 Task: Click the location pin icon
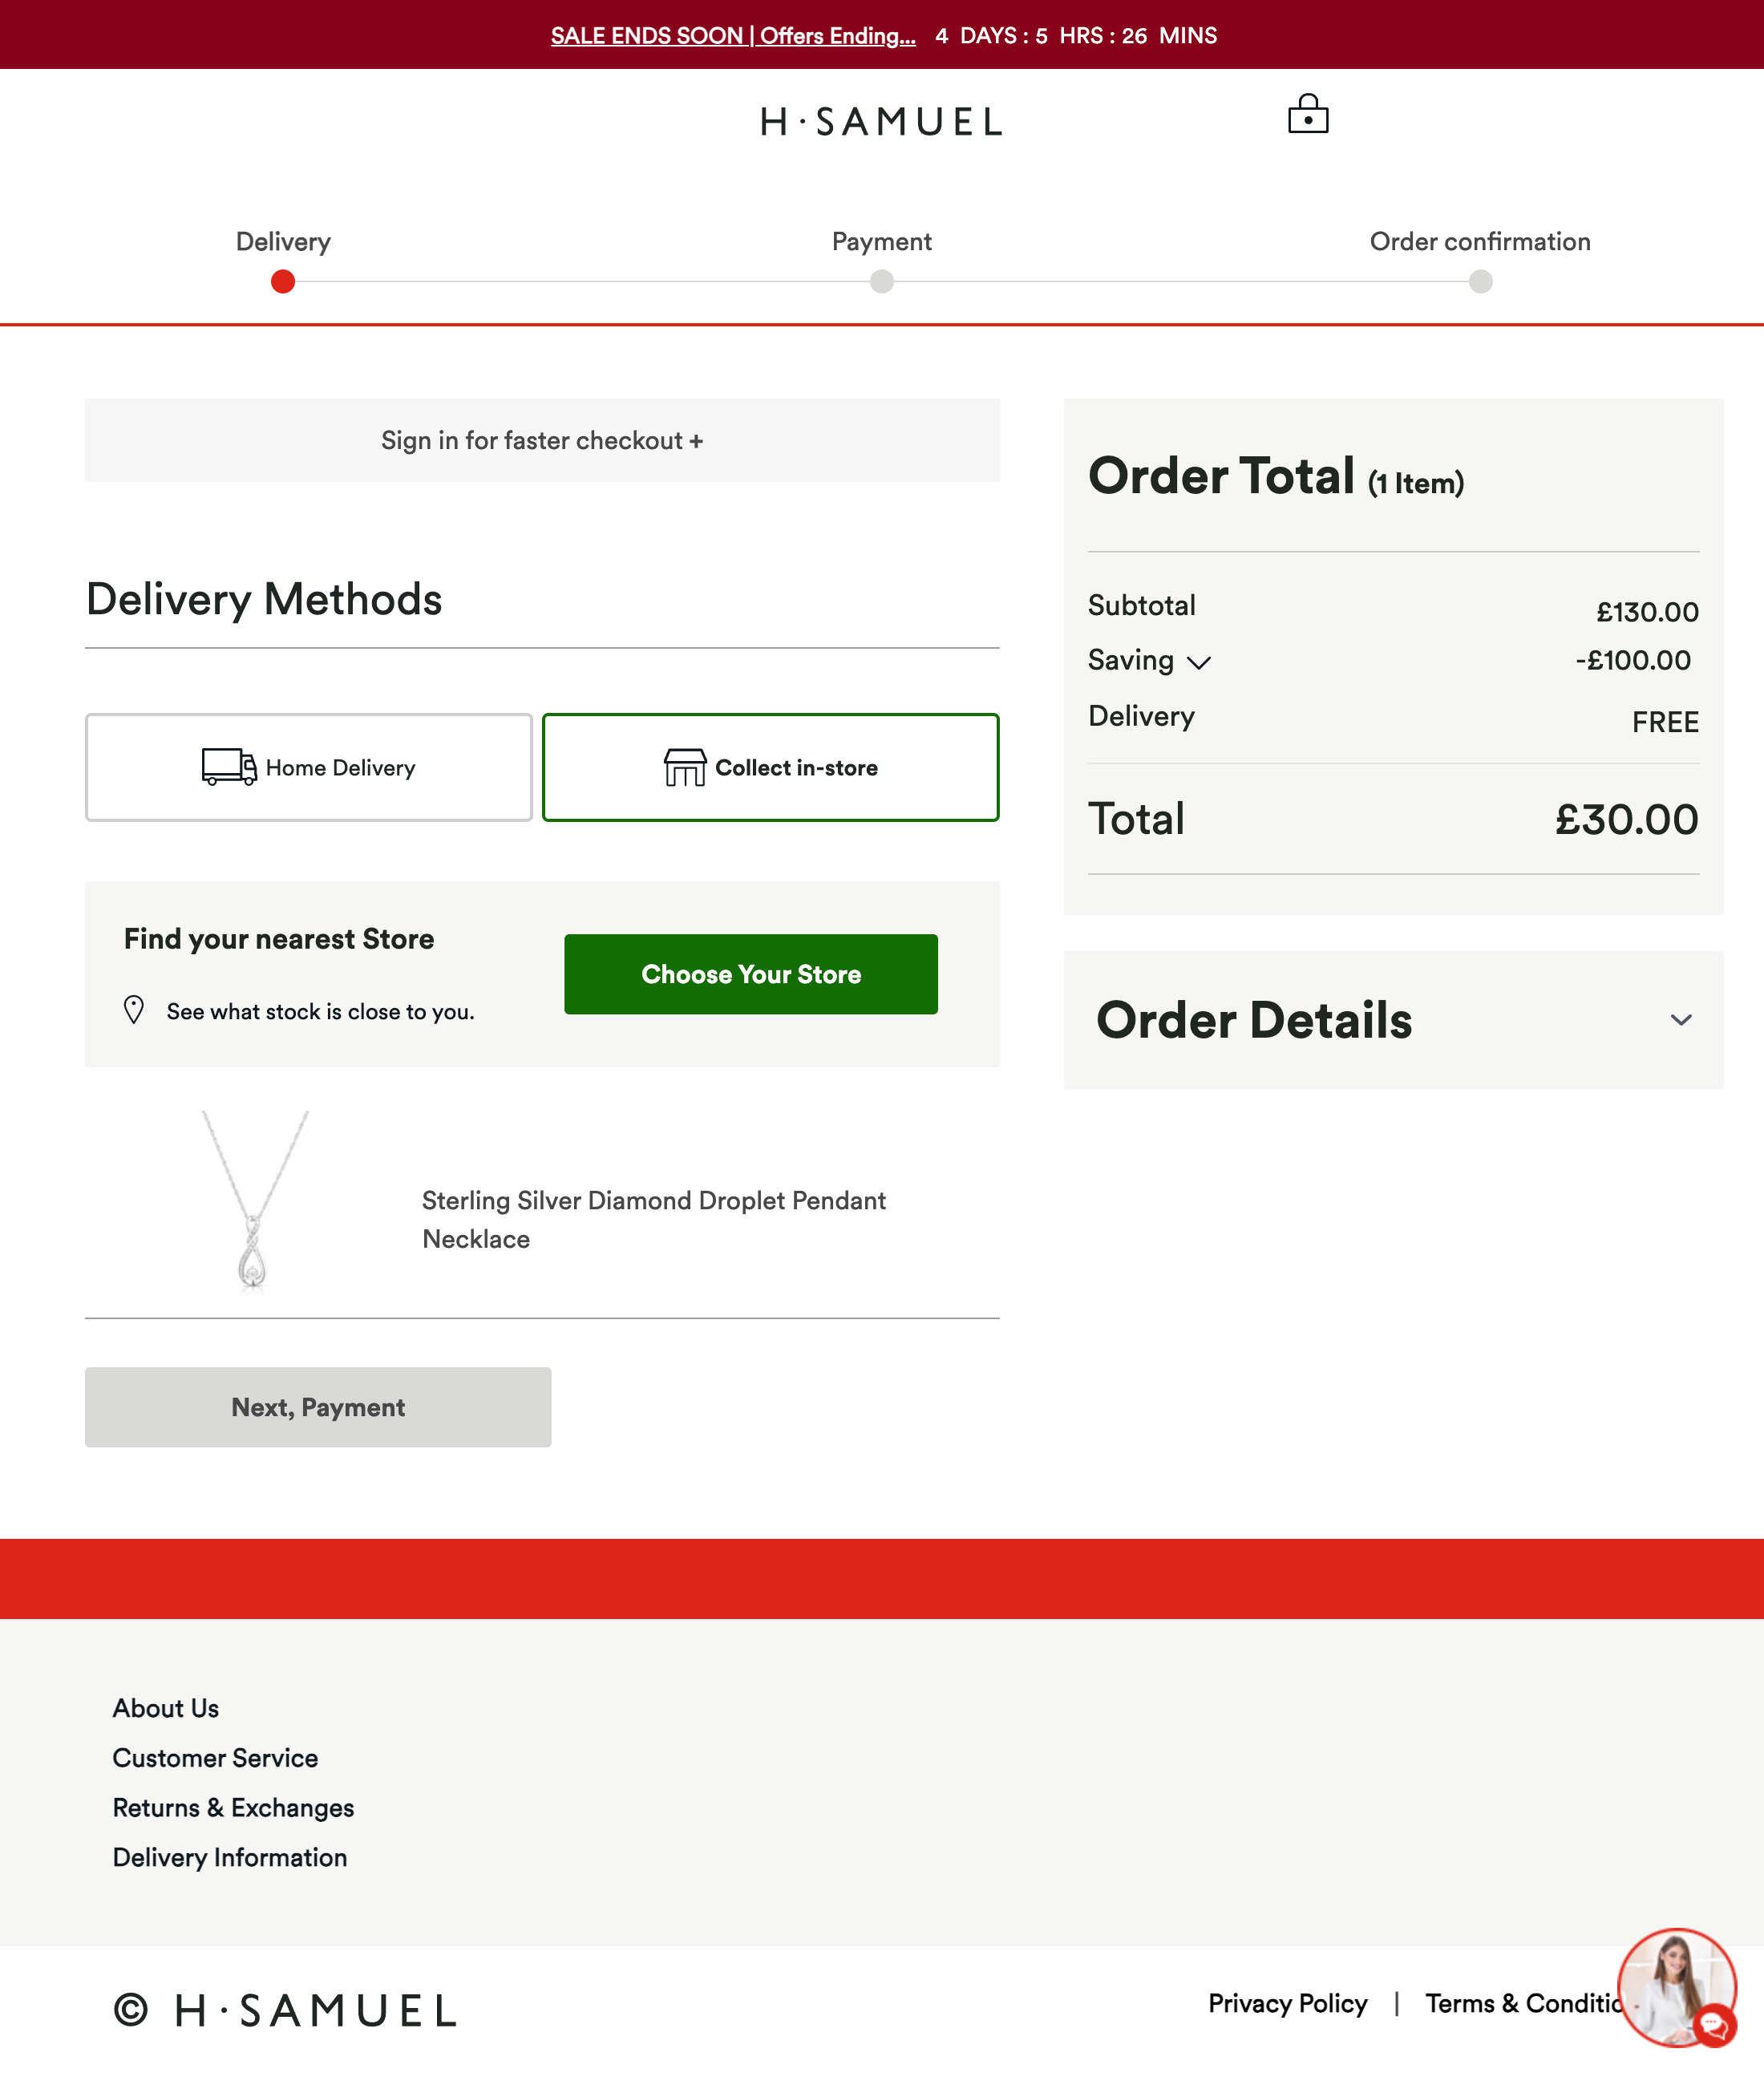pyautogui.click(x=133, y=1010)
